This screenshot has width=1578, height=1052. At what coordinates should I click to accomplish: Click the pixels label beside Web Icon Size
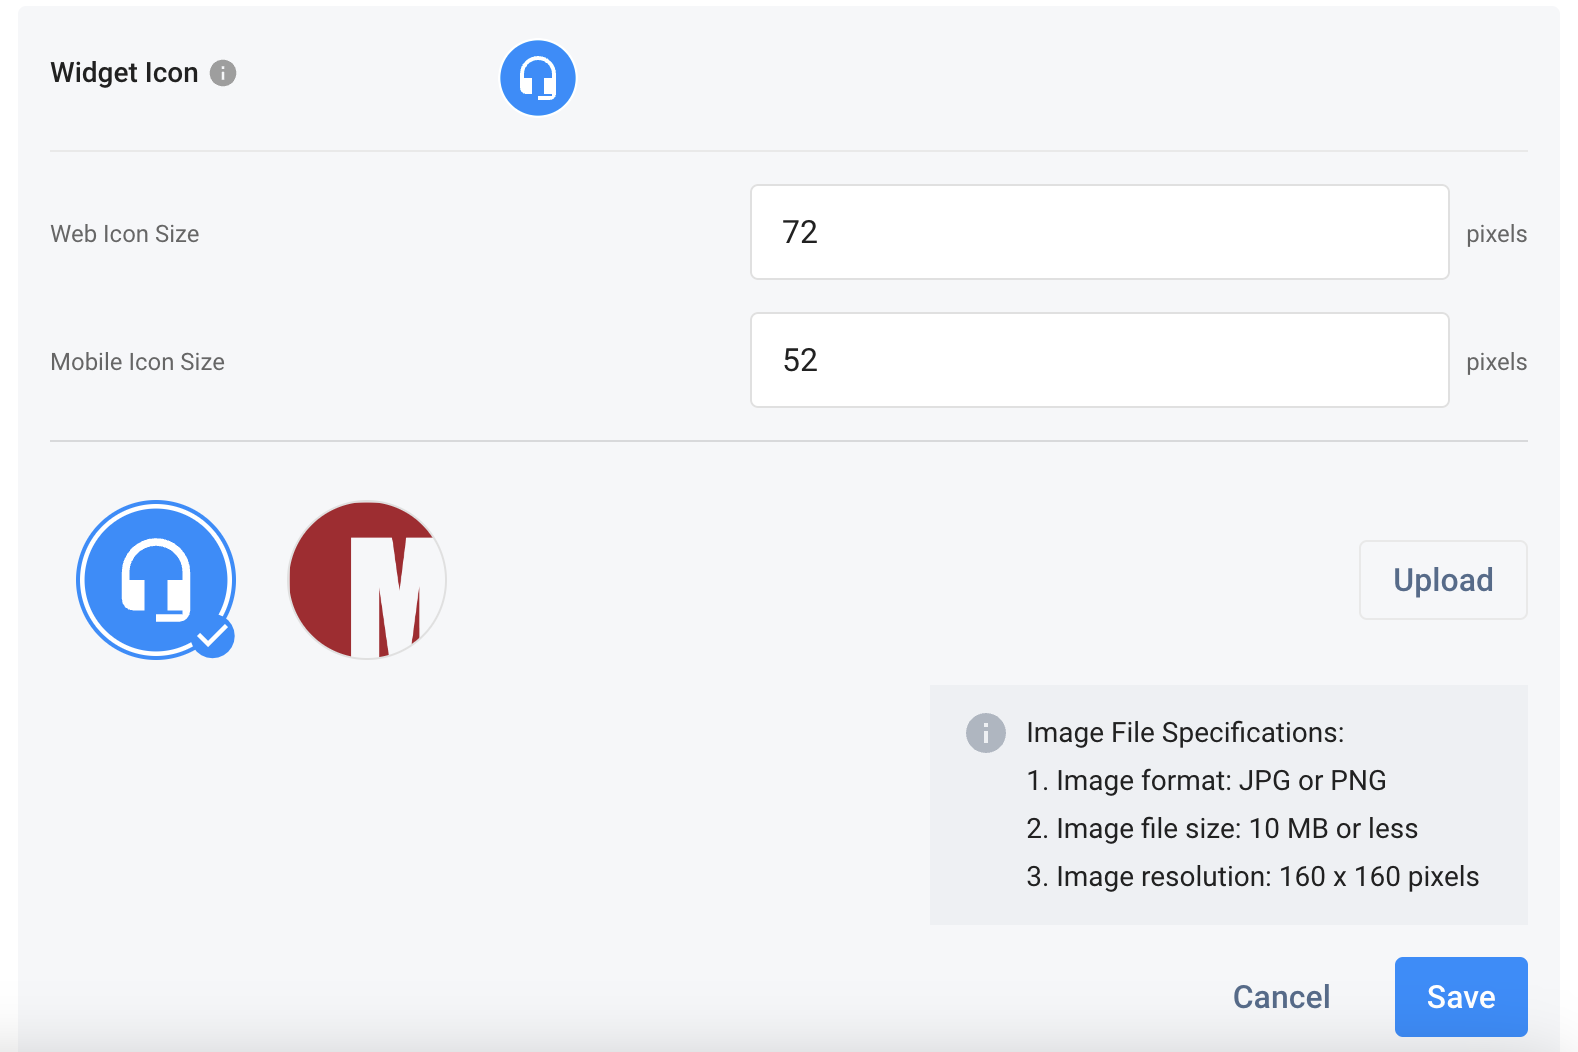(1496, 234)
